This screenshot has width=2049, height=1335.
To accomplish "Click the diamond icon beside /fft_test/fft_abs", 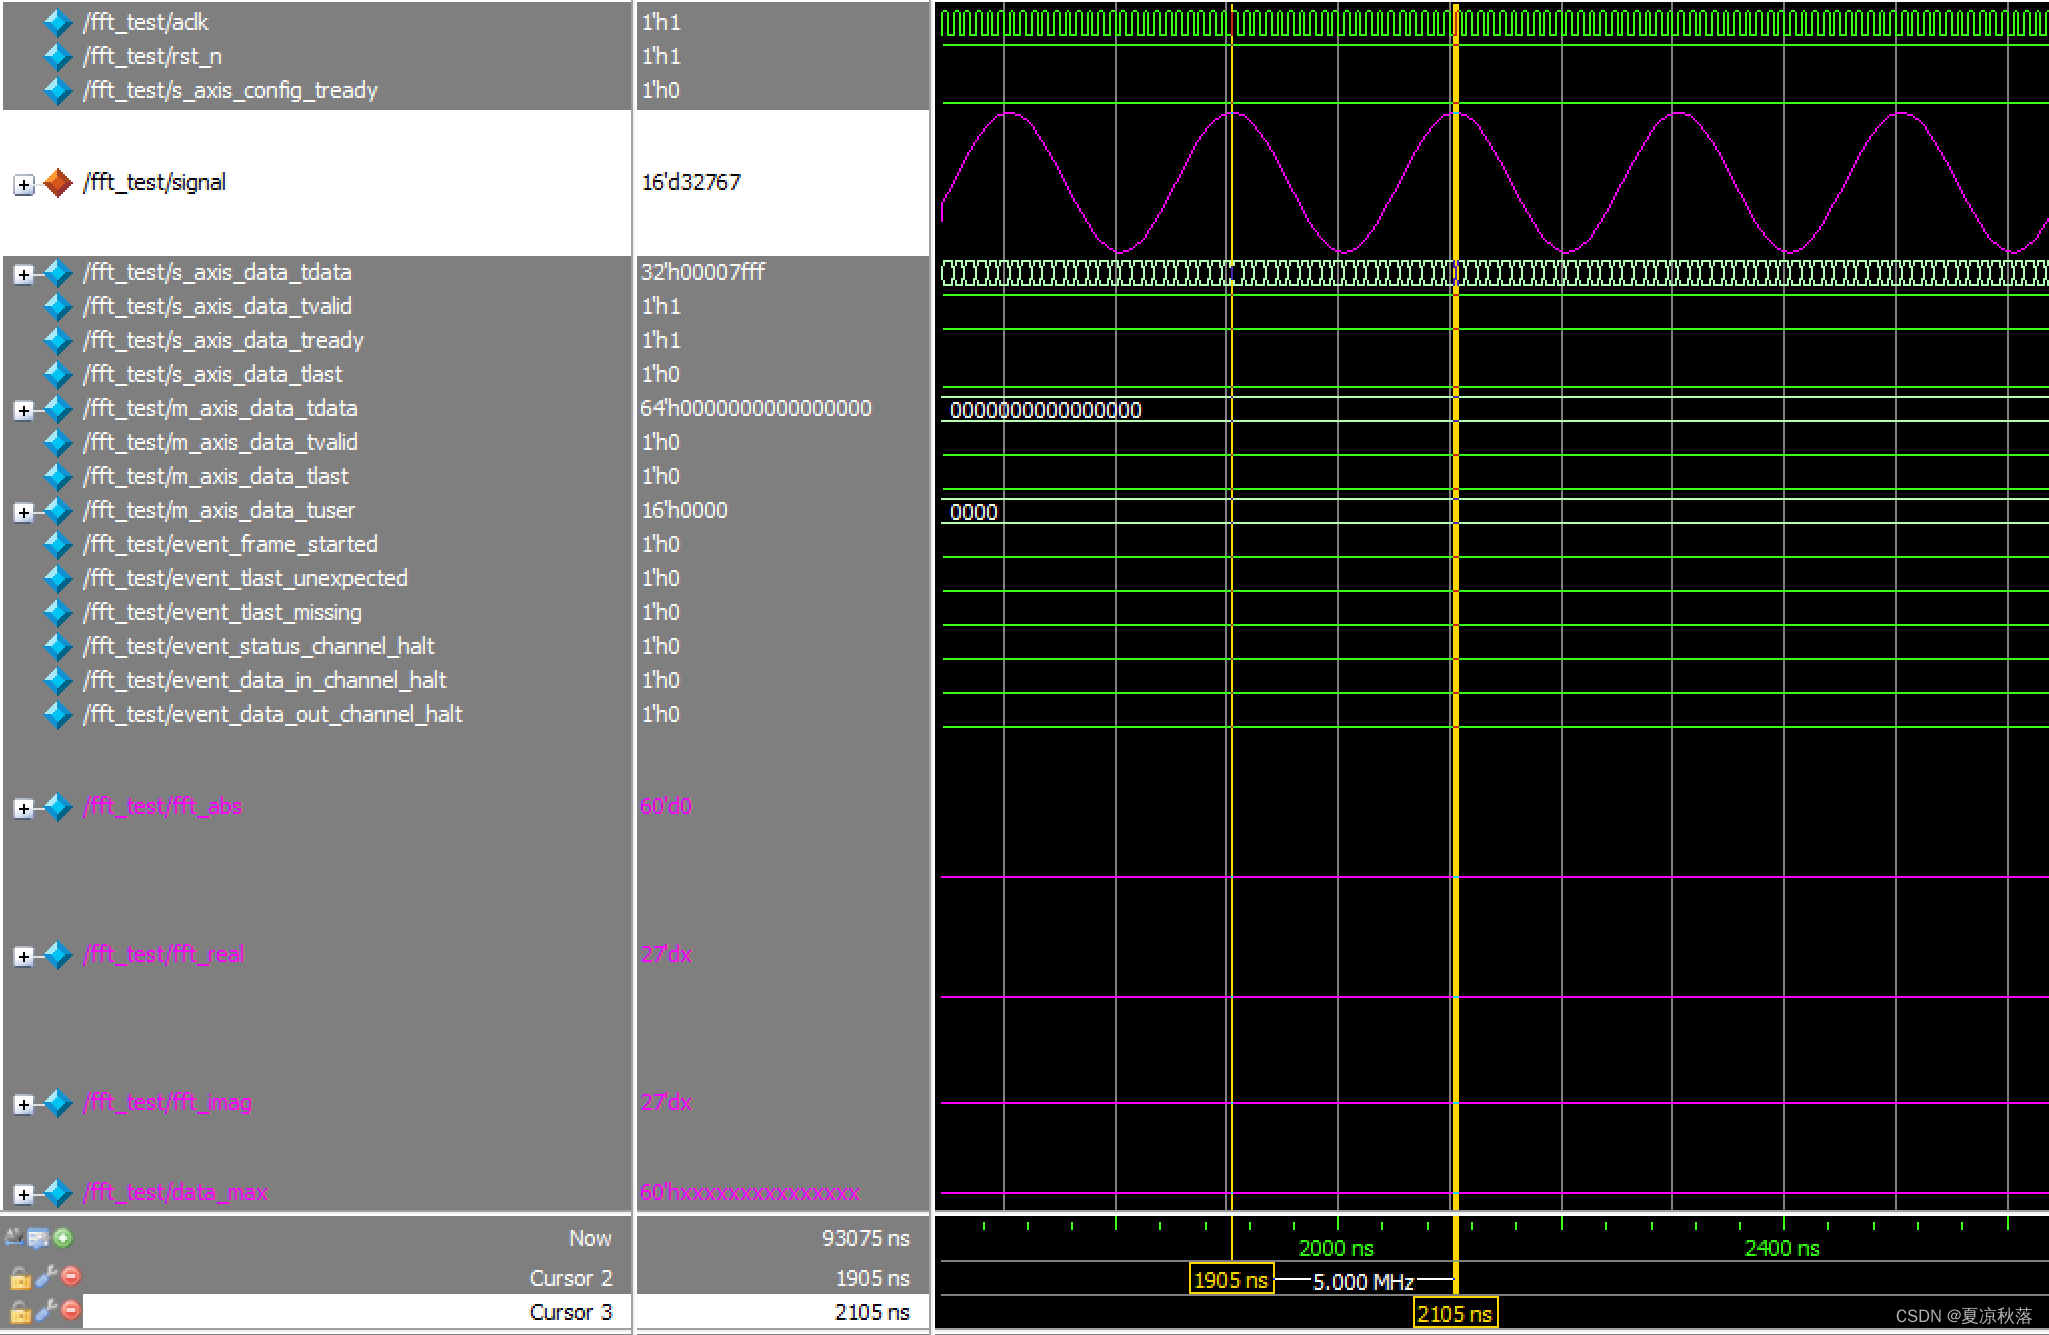I will (58, 806).
